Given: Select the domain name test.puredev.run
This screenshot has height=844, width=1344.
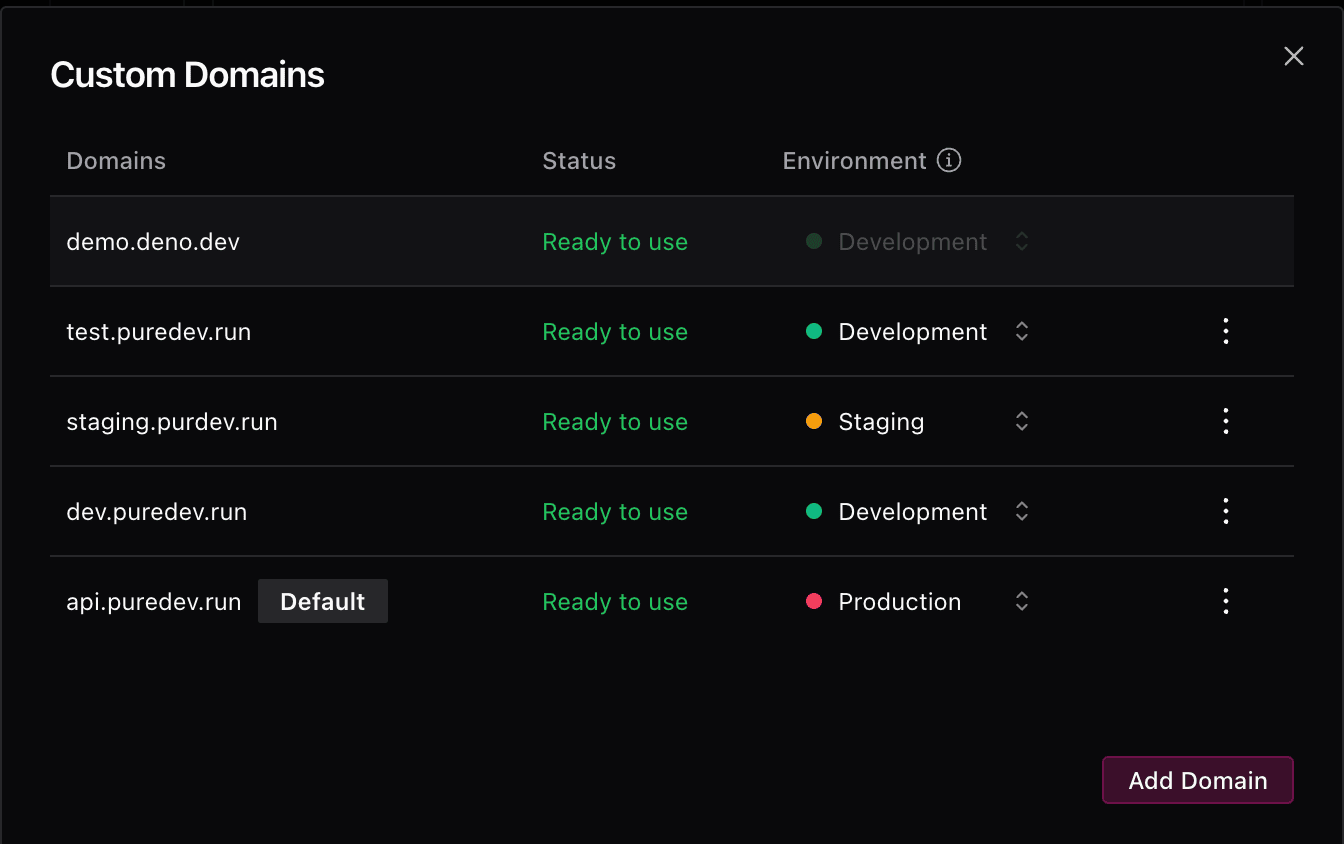Looking at the screenshot, I should [158, 331].
